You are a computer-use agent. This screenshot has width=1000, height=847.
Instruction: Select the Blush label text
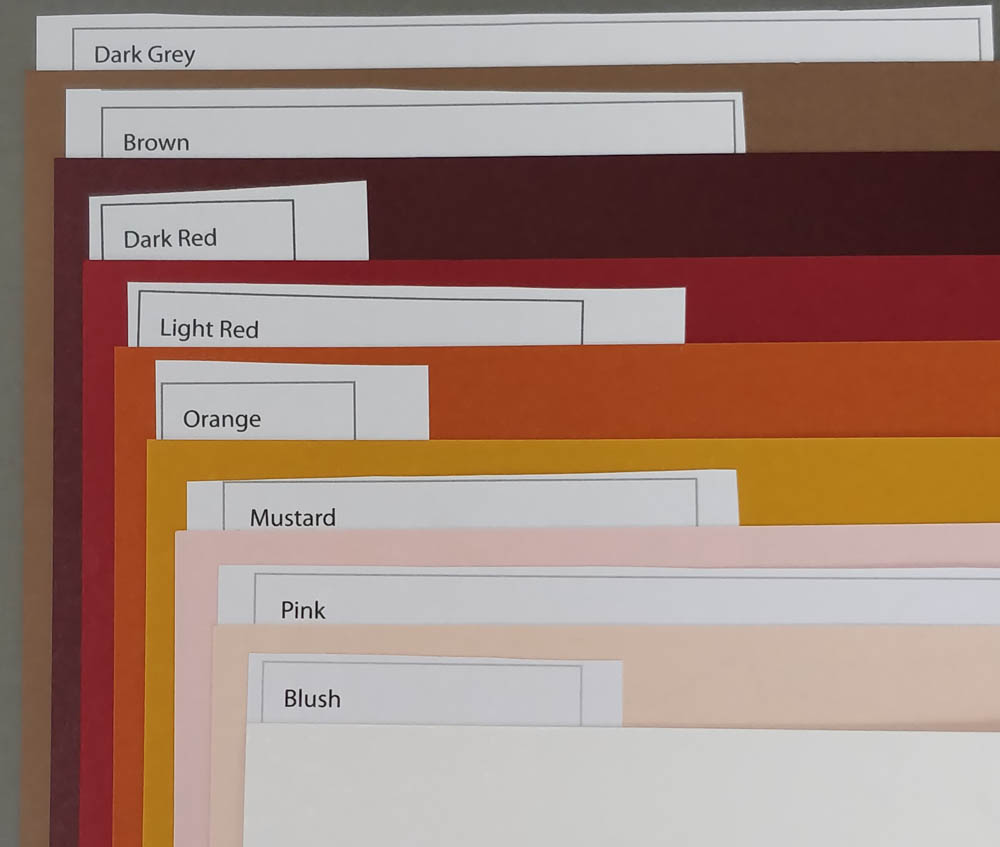[312, 699]
